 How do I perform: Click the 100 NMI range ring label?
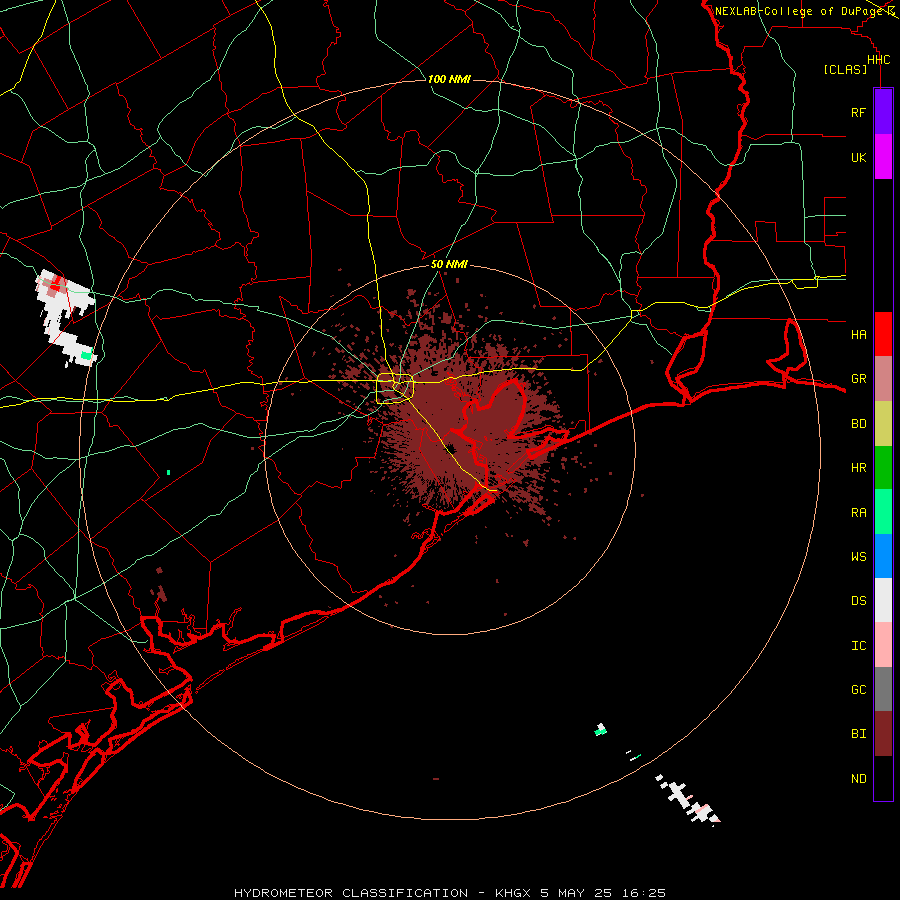449,79
